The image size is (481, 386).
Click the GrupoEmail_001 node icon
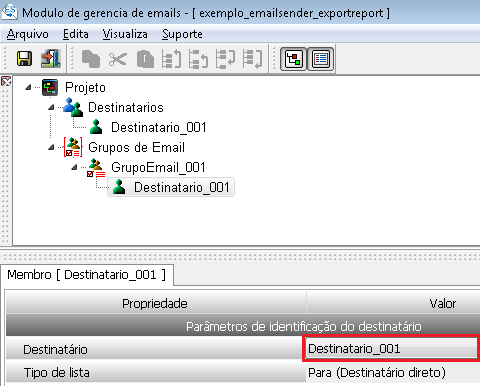tap(96, 168)
